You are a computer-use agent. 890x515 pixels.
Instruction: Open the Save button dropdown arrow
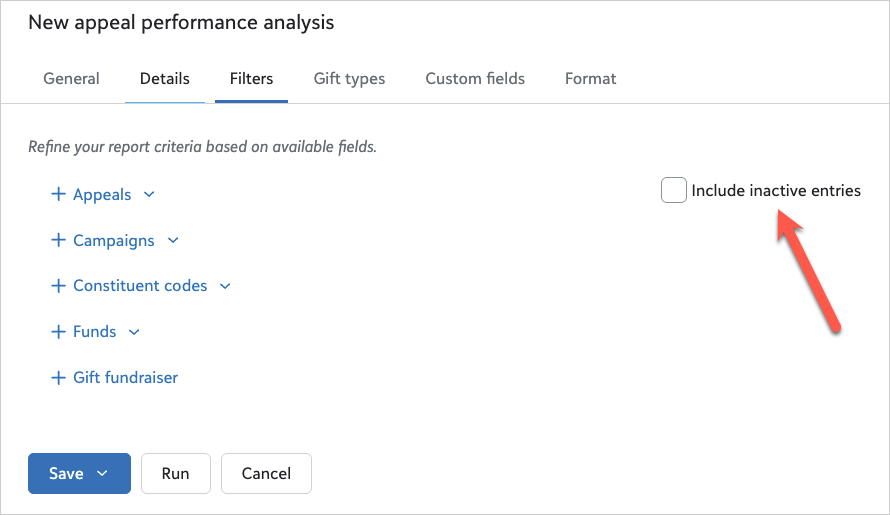pyautogui.click(x=102, y=474)
